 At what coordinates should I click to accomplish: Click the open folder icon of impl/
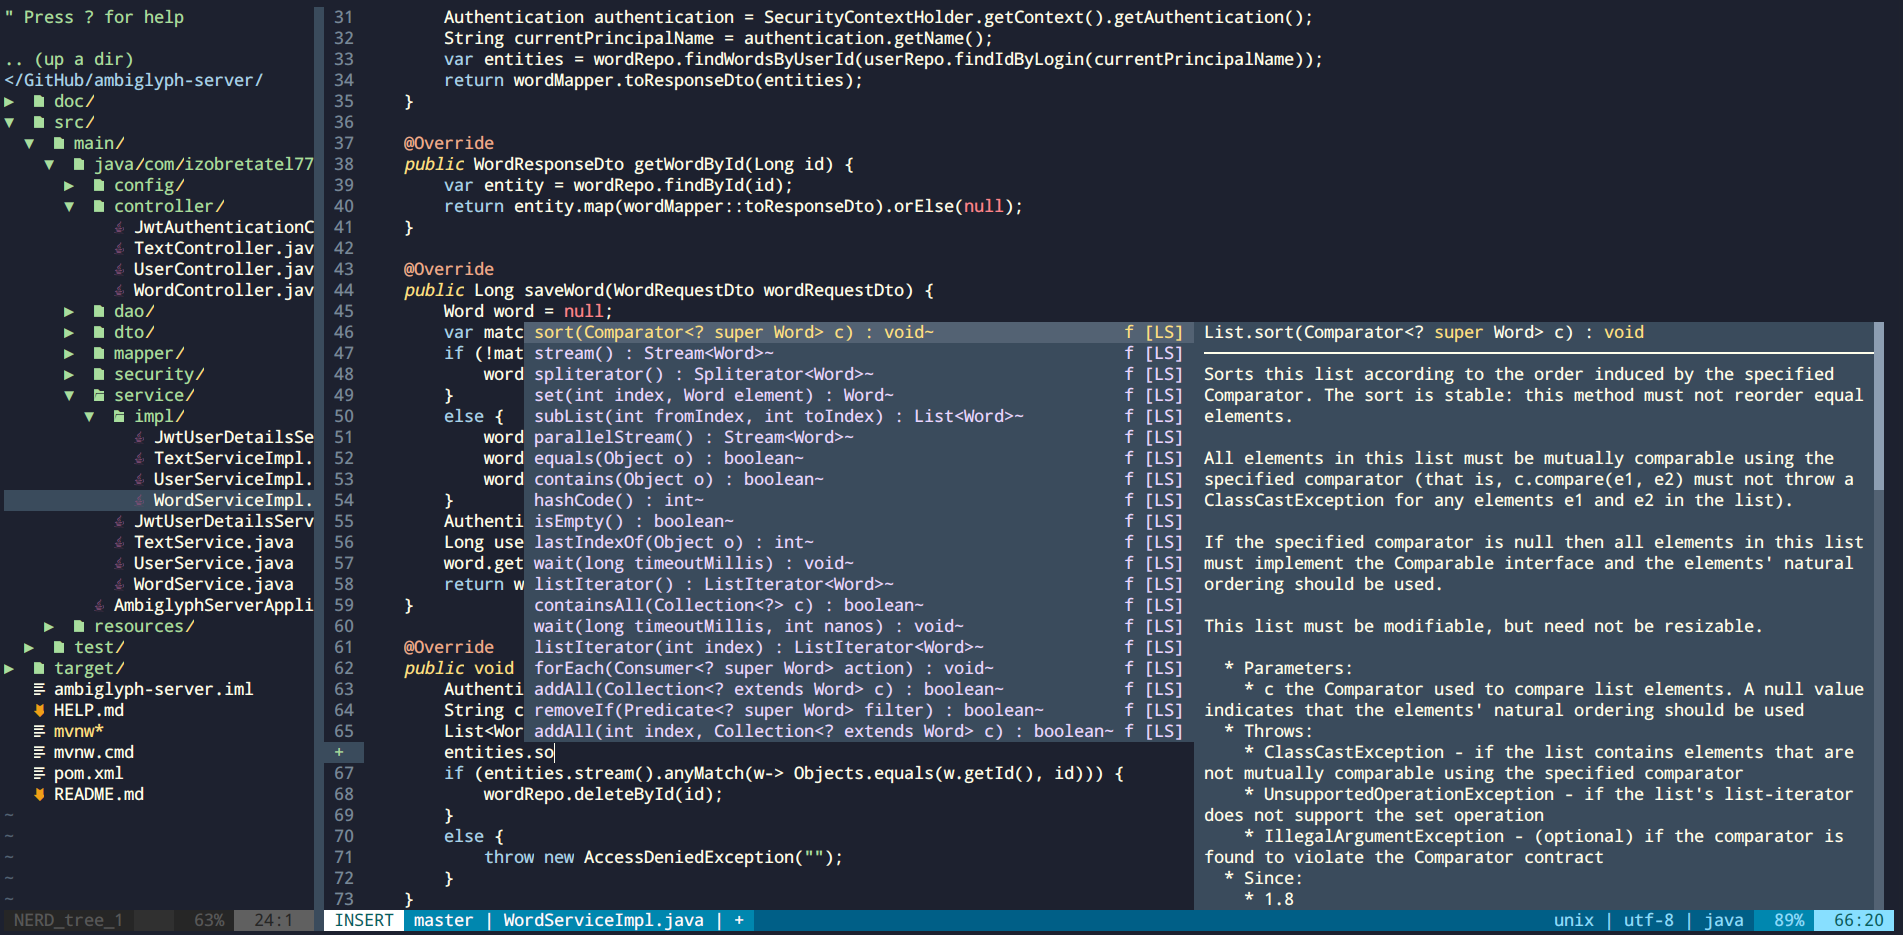point(119,416)
